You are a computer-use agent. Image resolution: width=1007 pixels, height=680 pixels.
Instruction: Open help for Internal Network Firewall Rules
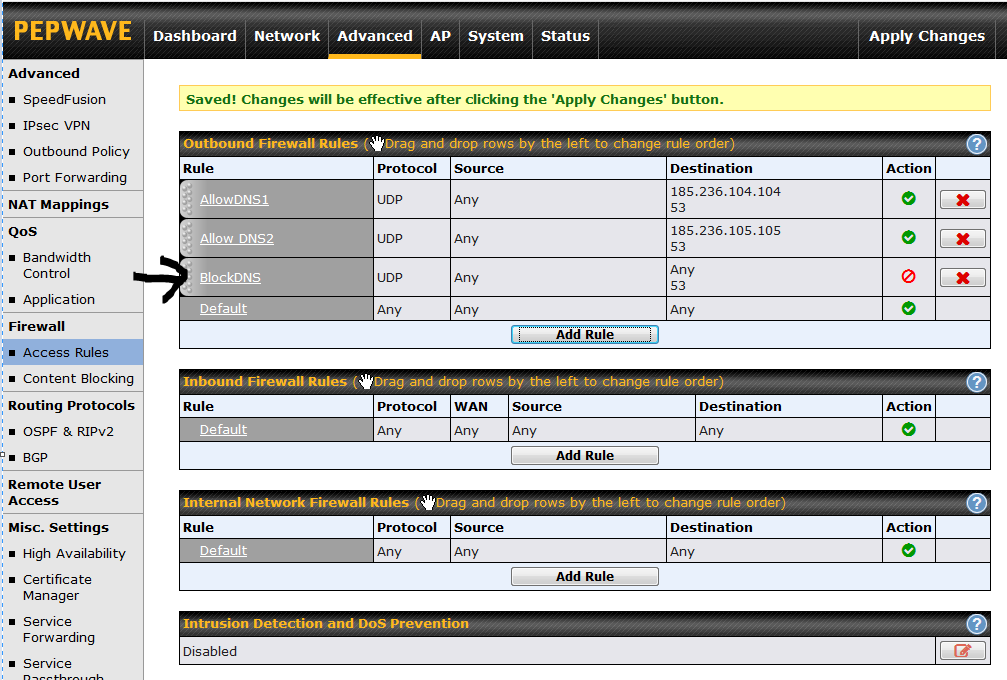click(x=976, y=503)
